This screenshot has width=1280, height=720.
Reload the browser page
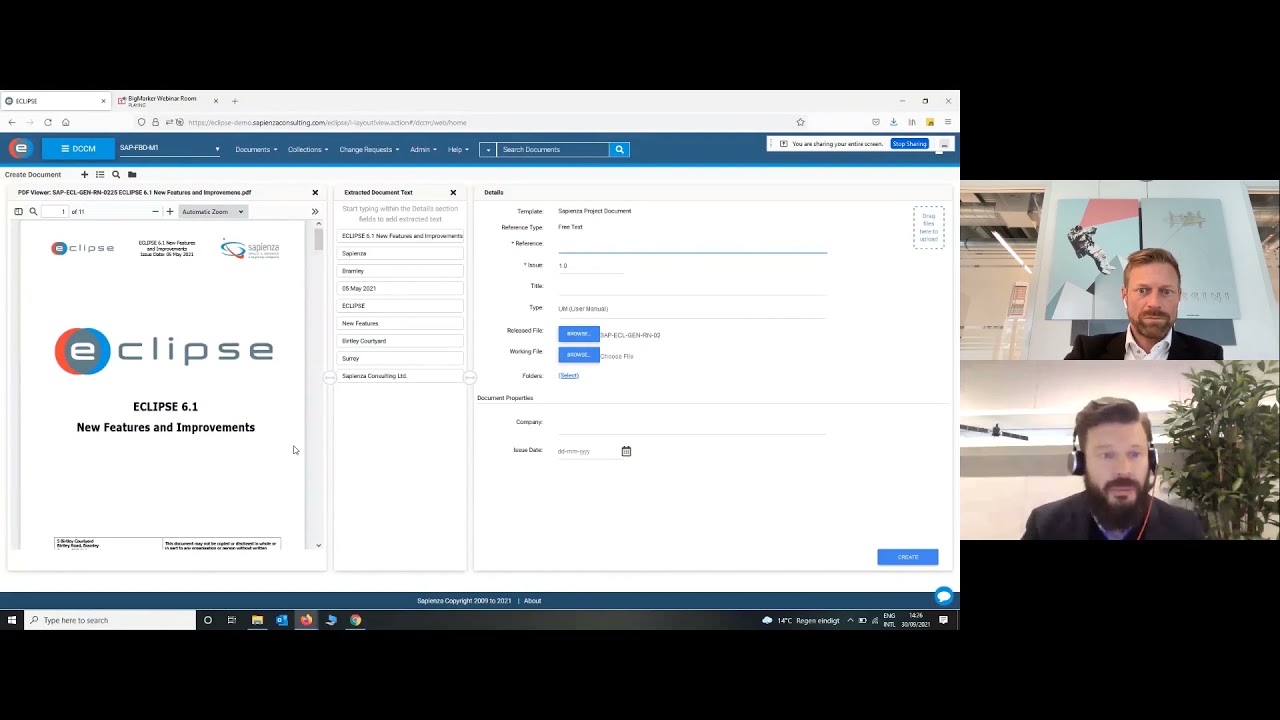tap(47, 122)
